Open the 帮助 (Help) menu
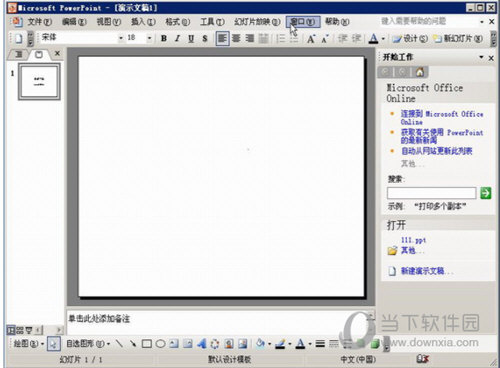Viewport: 500px width, 368px height. point(337,22)
